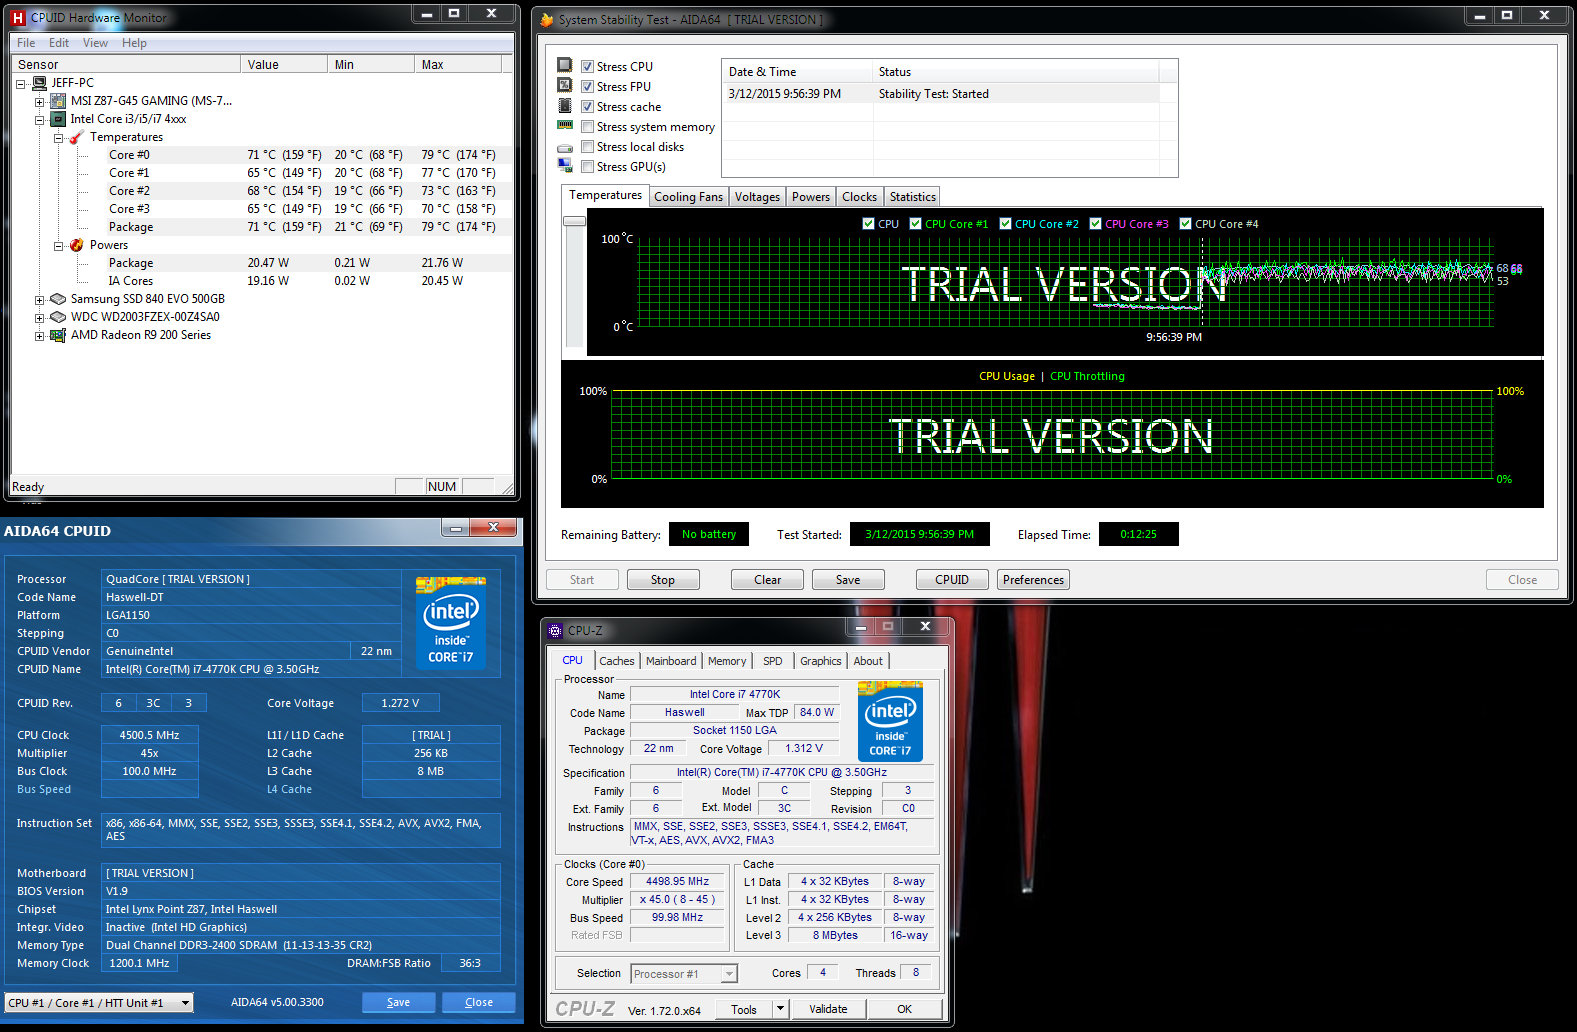The height and width of the screenshot is (1032, 1577).
Task: Click Validate in CPU-Z
Action: click(828, 1009)
